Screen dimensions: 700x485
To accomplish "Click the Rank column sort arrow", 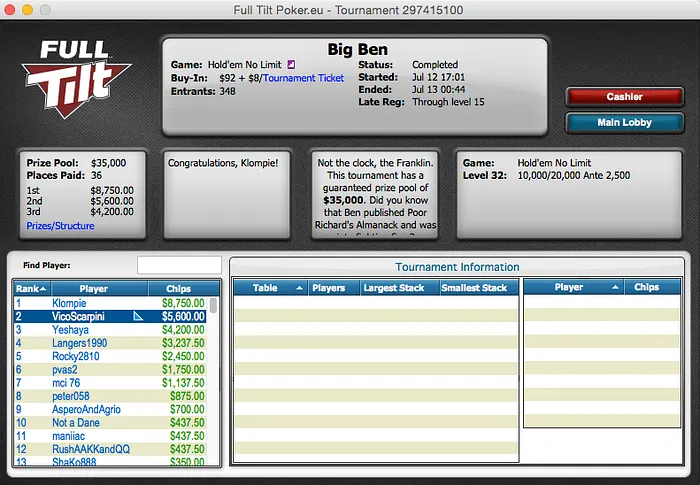I will click(x=40, y=289).
